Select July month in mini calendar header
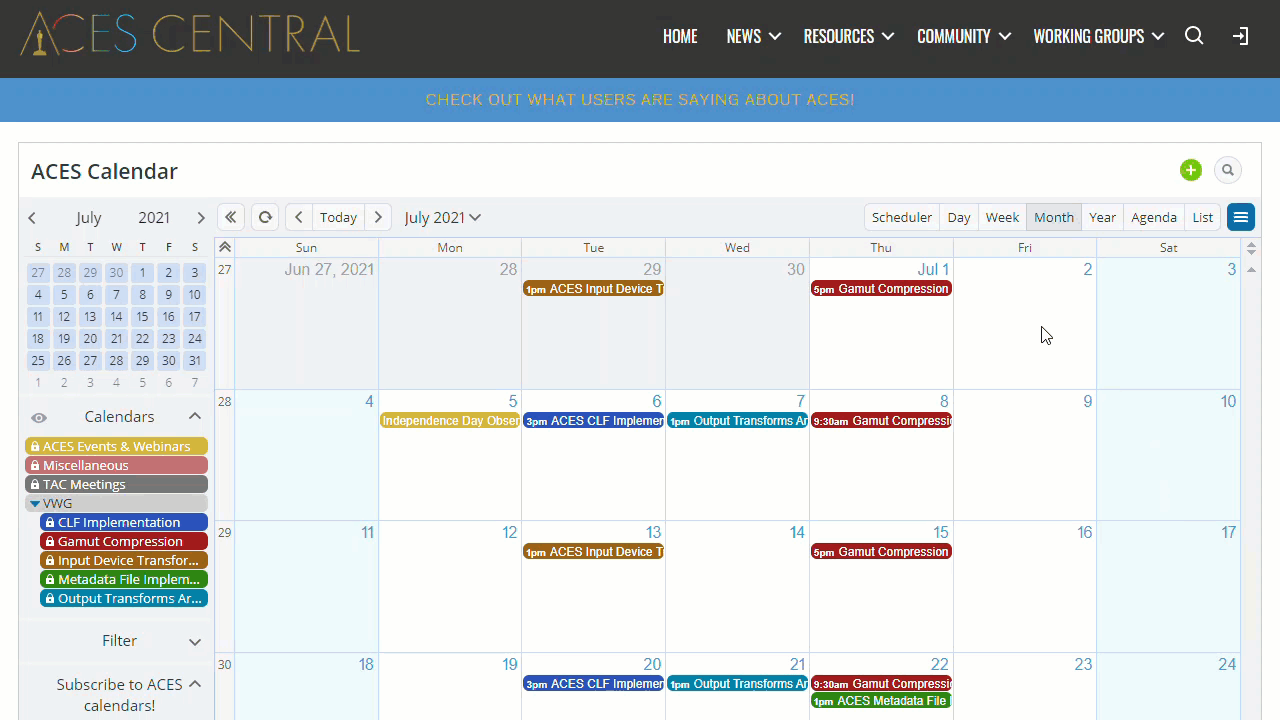 [x=89, y=218]
